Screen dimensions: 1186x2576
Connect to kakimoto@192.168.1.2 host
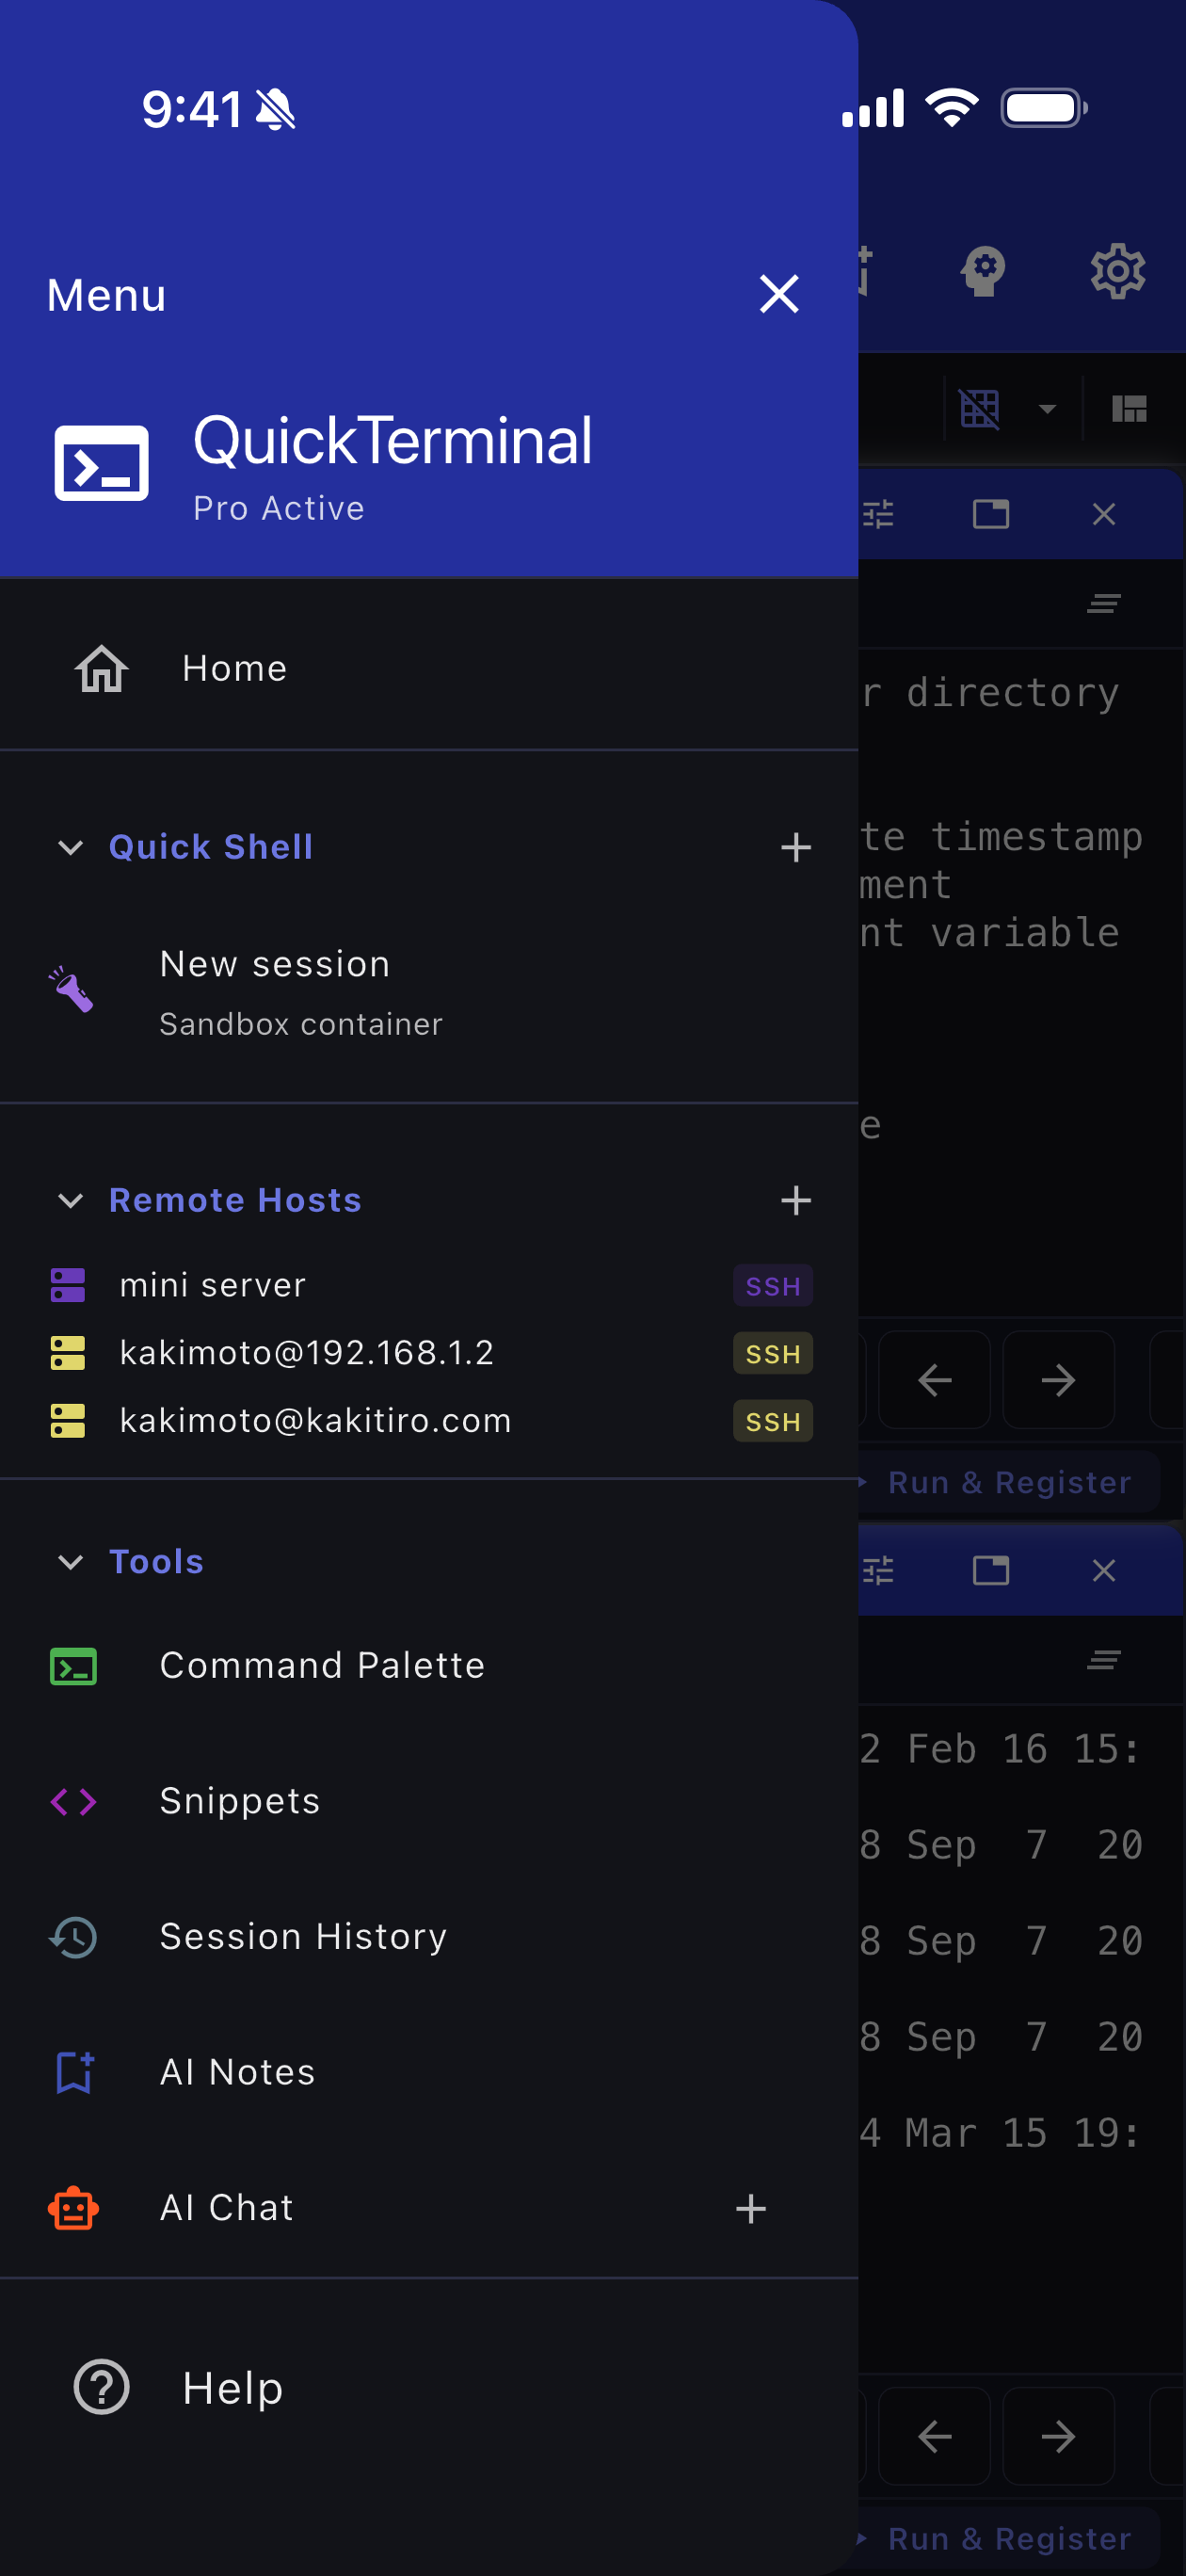click(429, 1353)
